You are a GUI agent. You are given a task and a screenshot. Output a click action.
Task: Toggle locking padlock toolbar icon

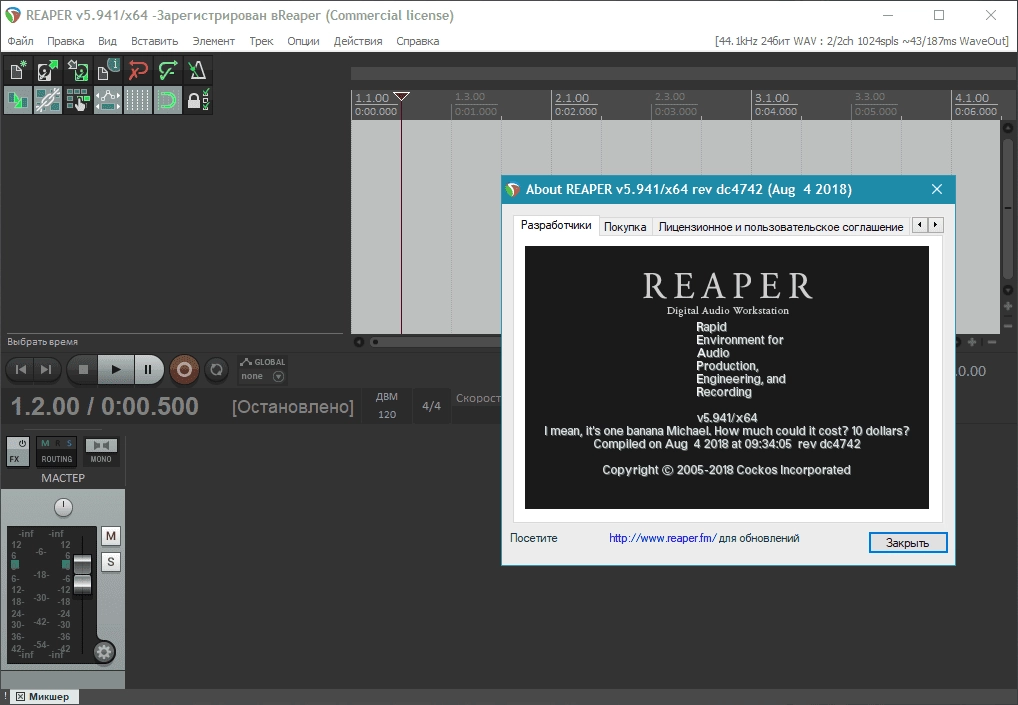197,100
